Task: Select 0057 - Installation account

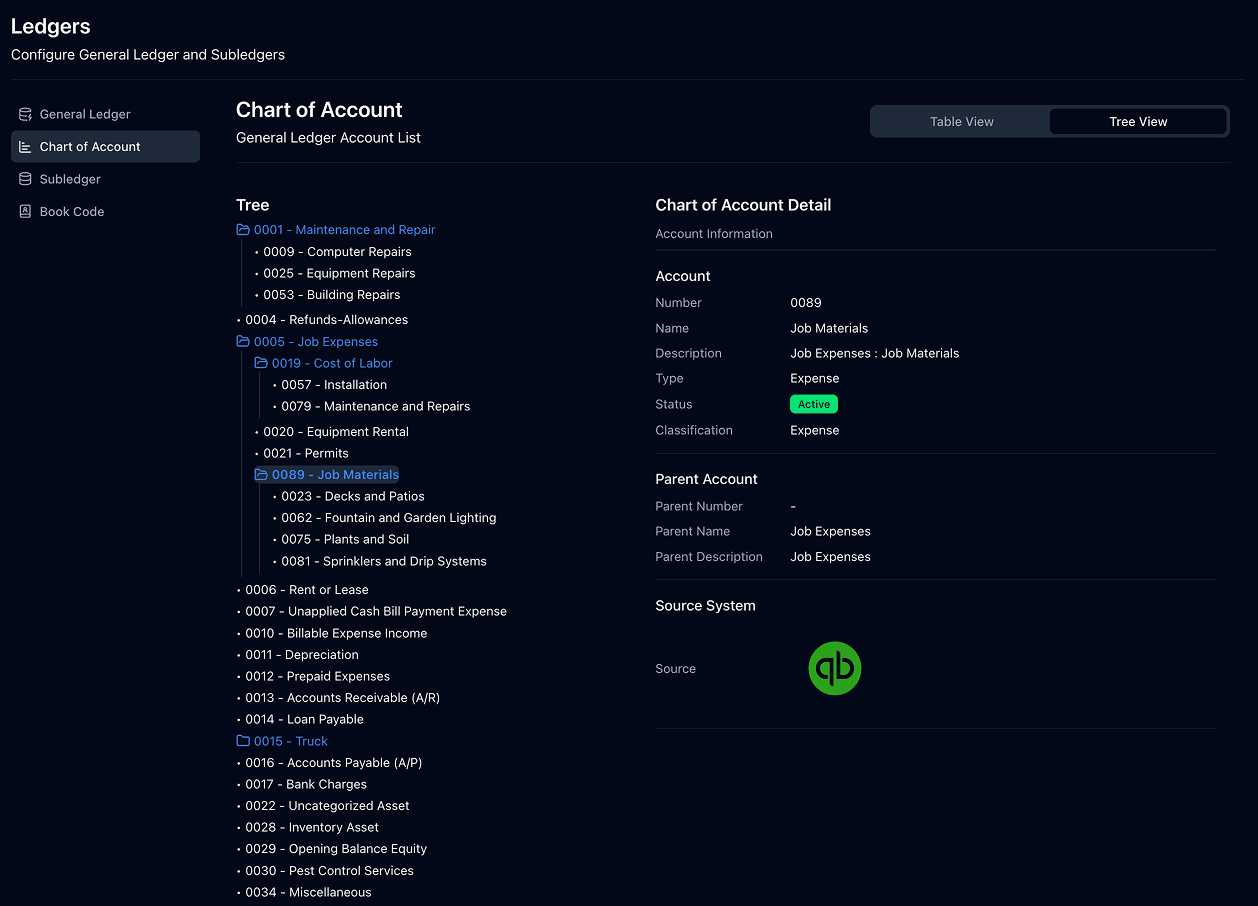Action: coord(334,385)
